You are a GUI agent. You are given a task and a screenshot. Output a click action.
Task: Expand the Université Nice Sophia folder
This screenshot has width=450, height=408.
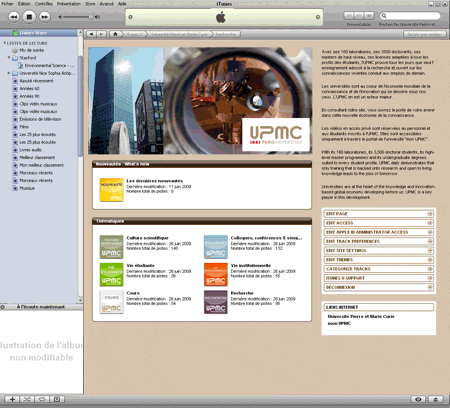9,73
